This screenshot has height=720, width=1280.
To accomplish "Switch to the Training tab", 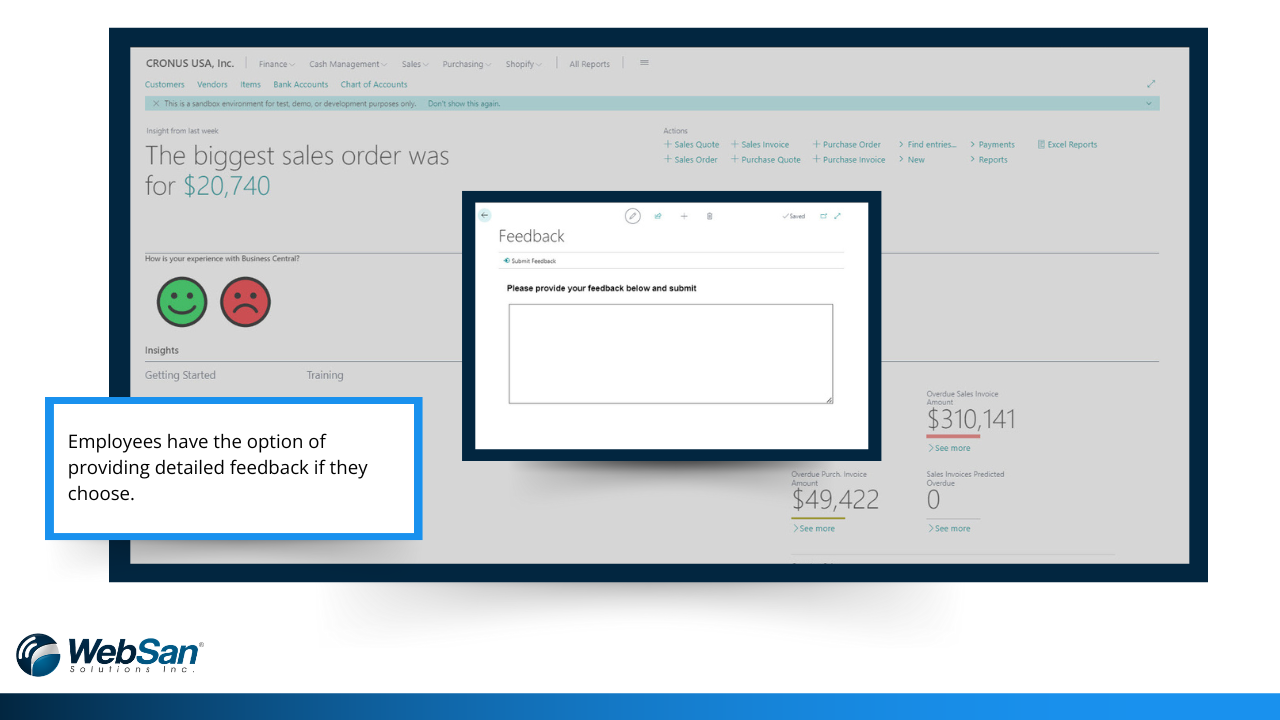I will tap(325, 375).
